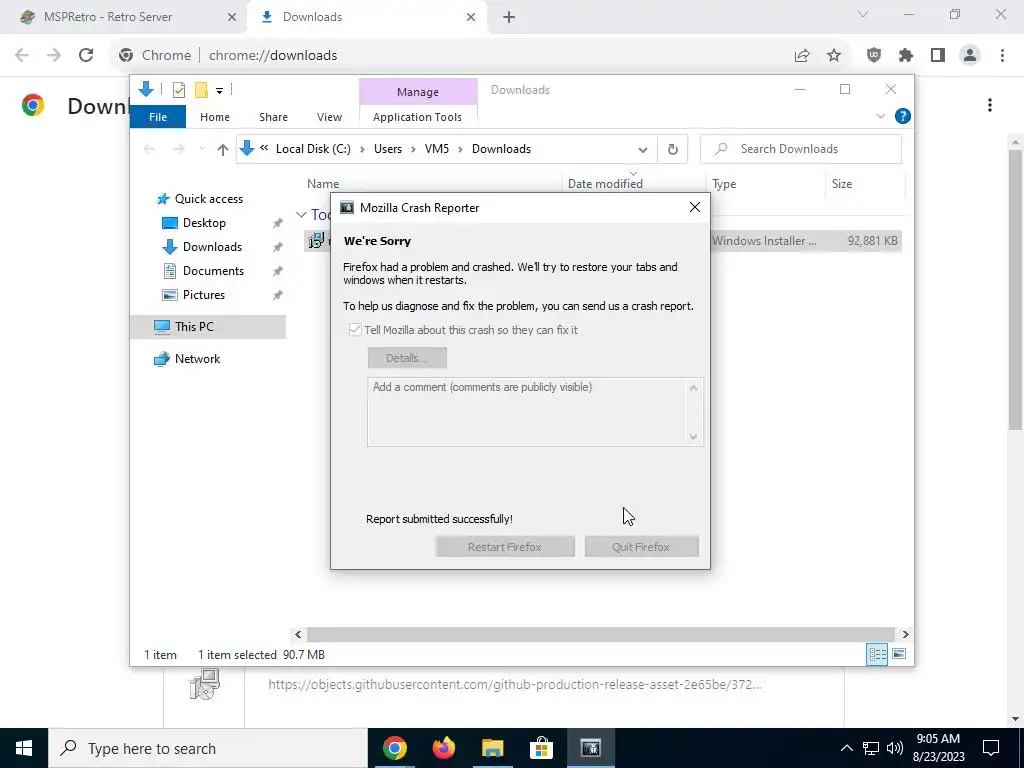Image resolution: width=1024 pixels, height=768 pixels.
Task: Refresh the Downloads folder view
Action: click(673, 150)
